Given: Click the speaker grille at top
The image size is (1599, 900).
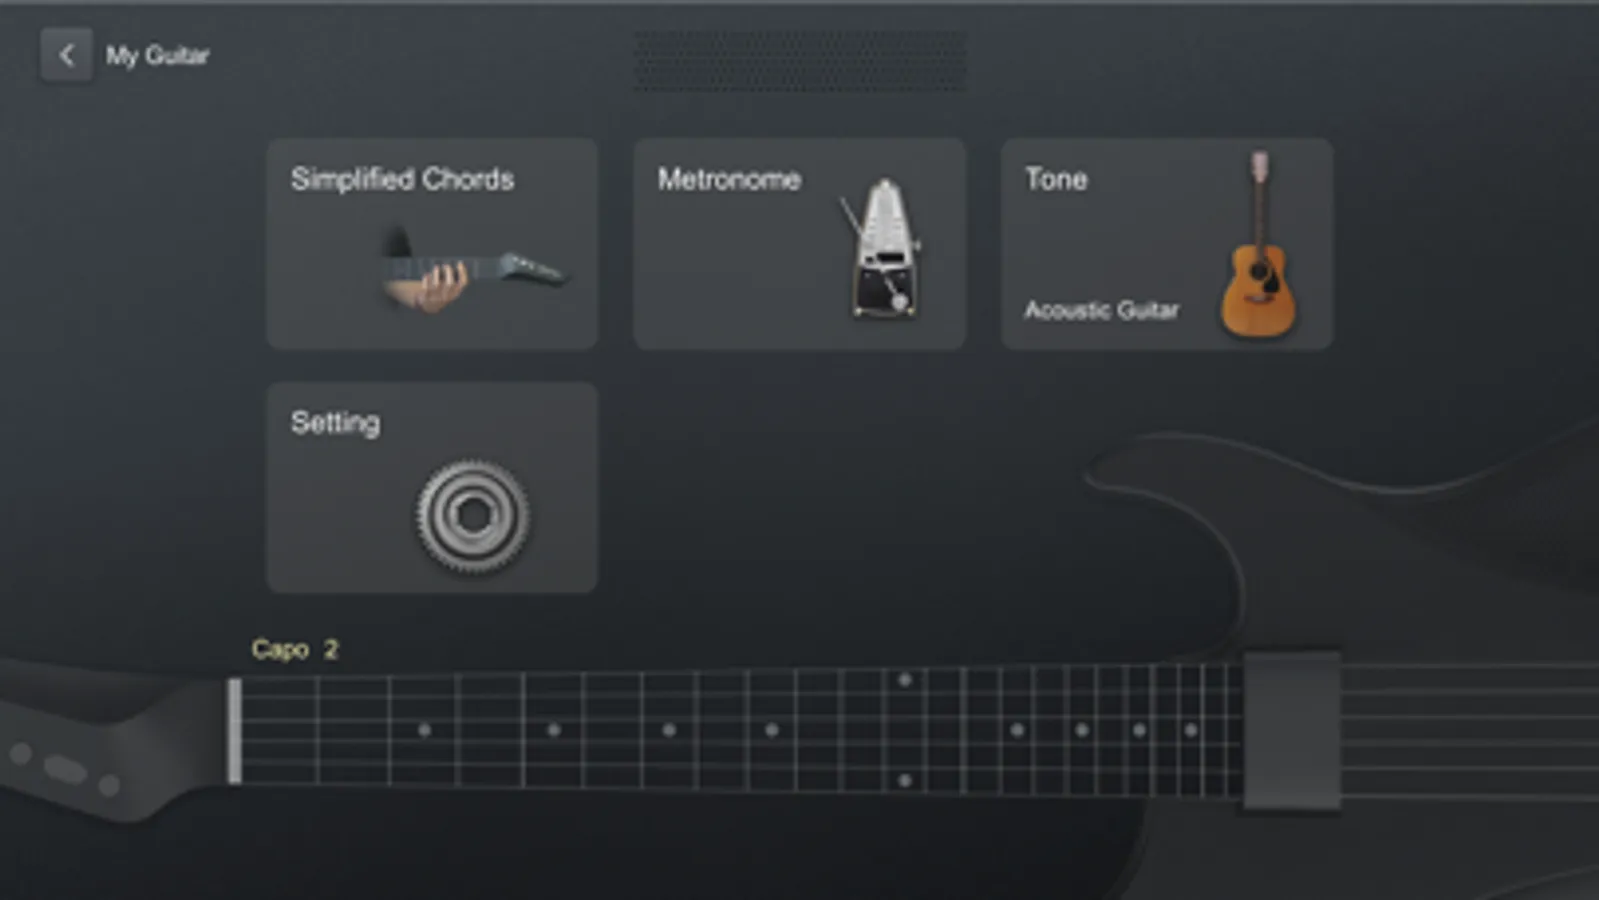Looking at the screenshot, I should point(800,61).
